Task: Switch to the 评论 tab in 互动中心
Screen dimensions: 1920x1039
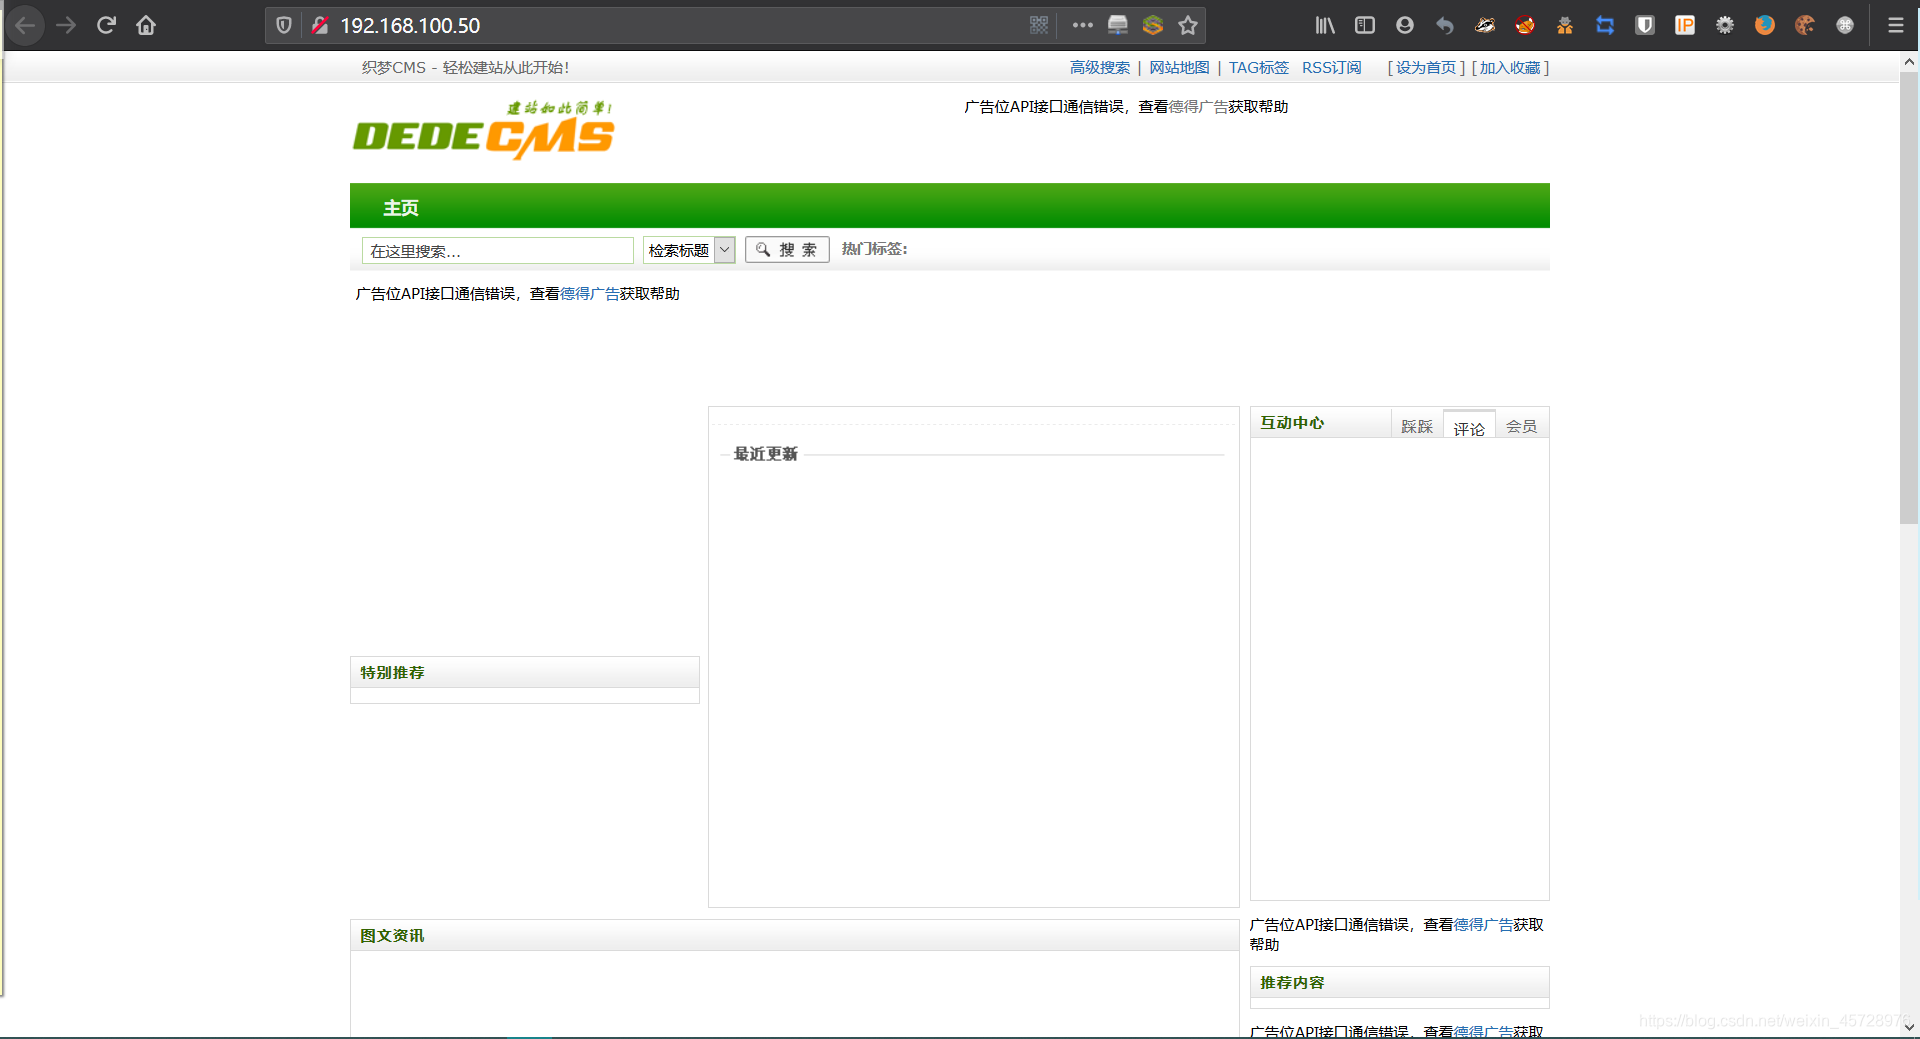Action: [1469, 428]
